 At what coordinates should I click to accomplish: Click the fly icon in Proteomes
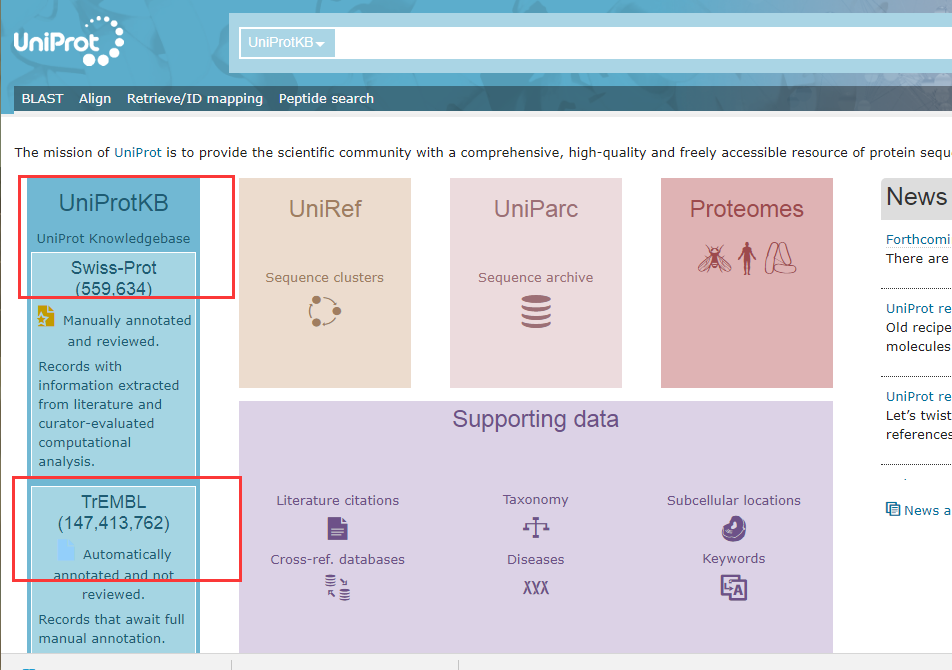pos(715,259)
